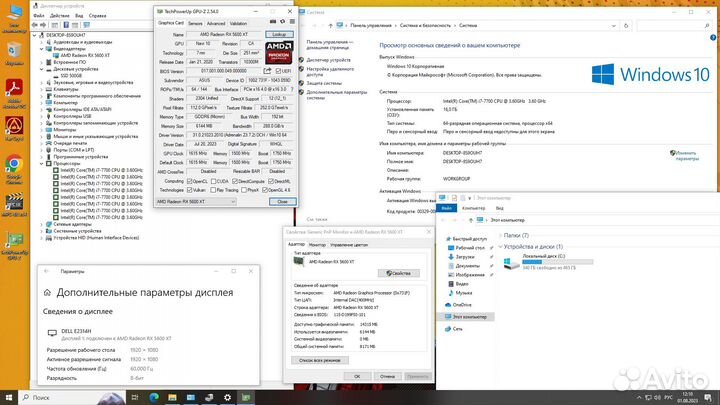Click the AMD Radeon logo in GPU-Z

click(279, 52)
